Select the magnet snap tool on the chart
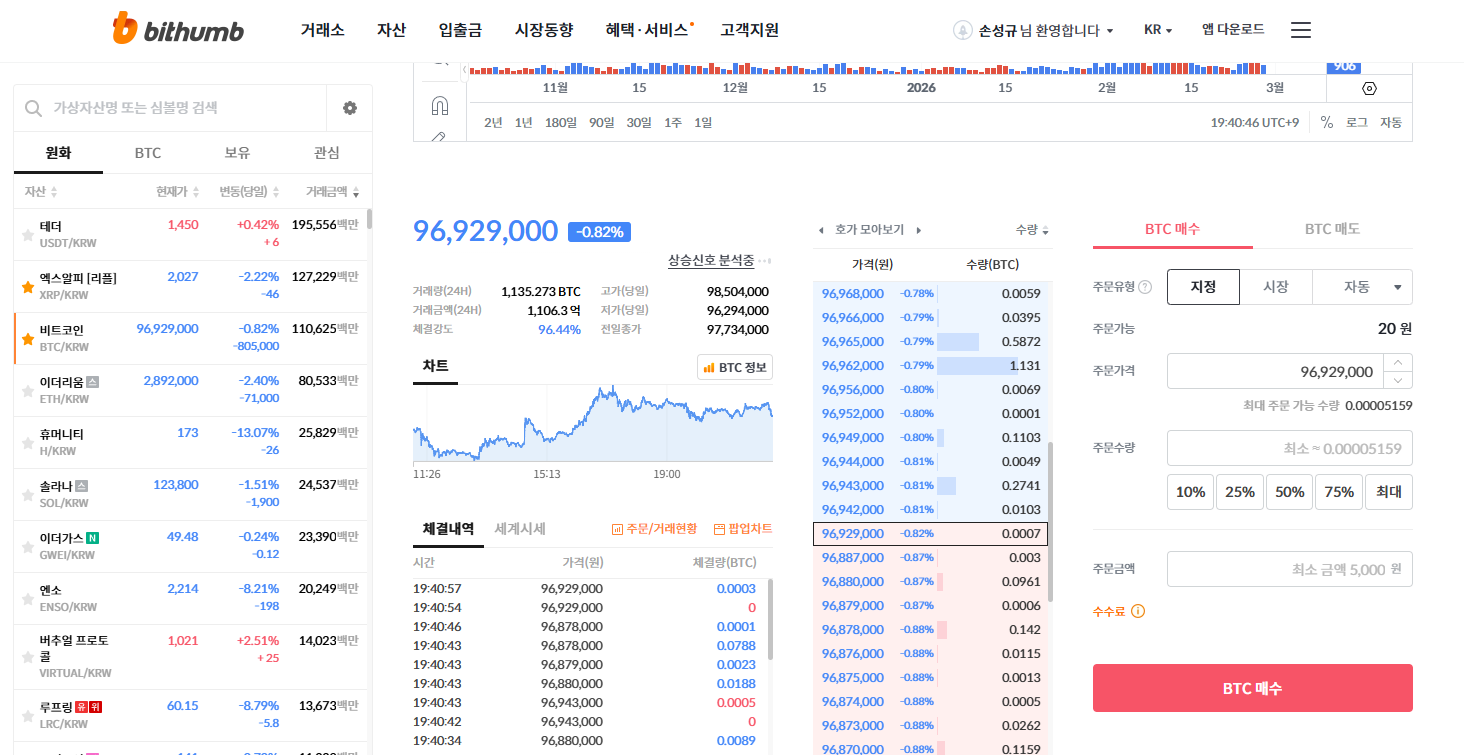Image resolution: width=1464 pixels, height=755 pixels. click(x=440, y=104)
